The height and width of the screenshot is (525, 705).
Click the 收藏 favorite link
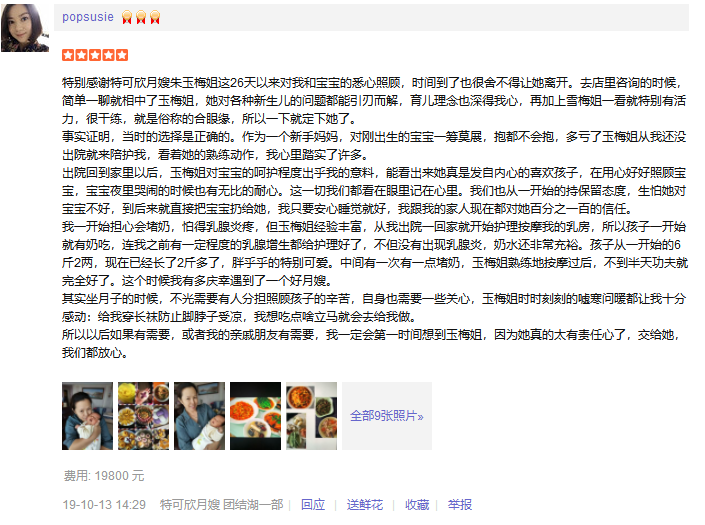417,505
